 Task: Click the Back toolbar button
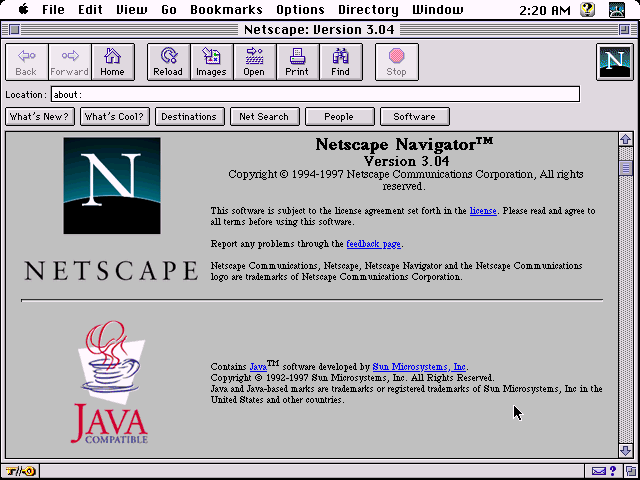click(x=27, y=62)
